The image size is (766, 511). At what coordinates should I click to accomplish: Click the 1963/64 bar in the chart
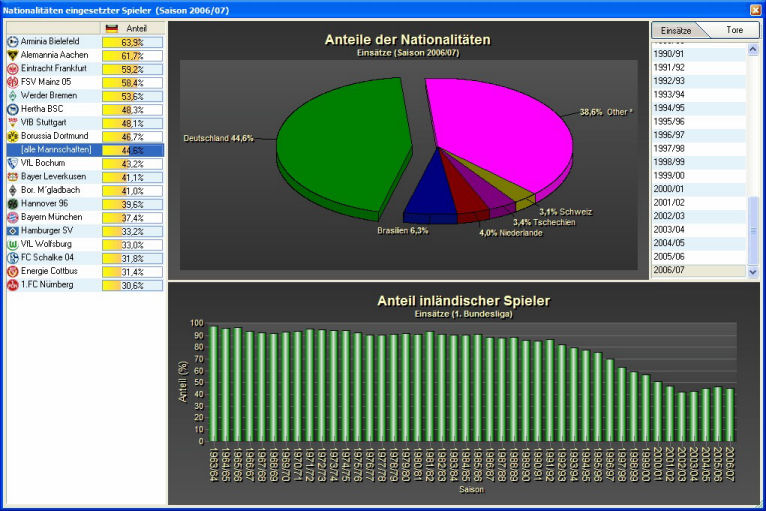coord(213,384)
